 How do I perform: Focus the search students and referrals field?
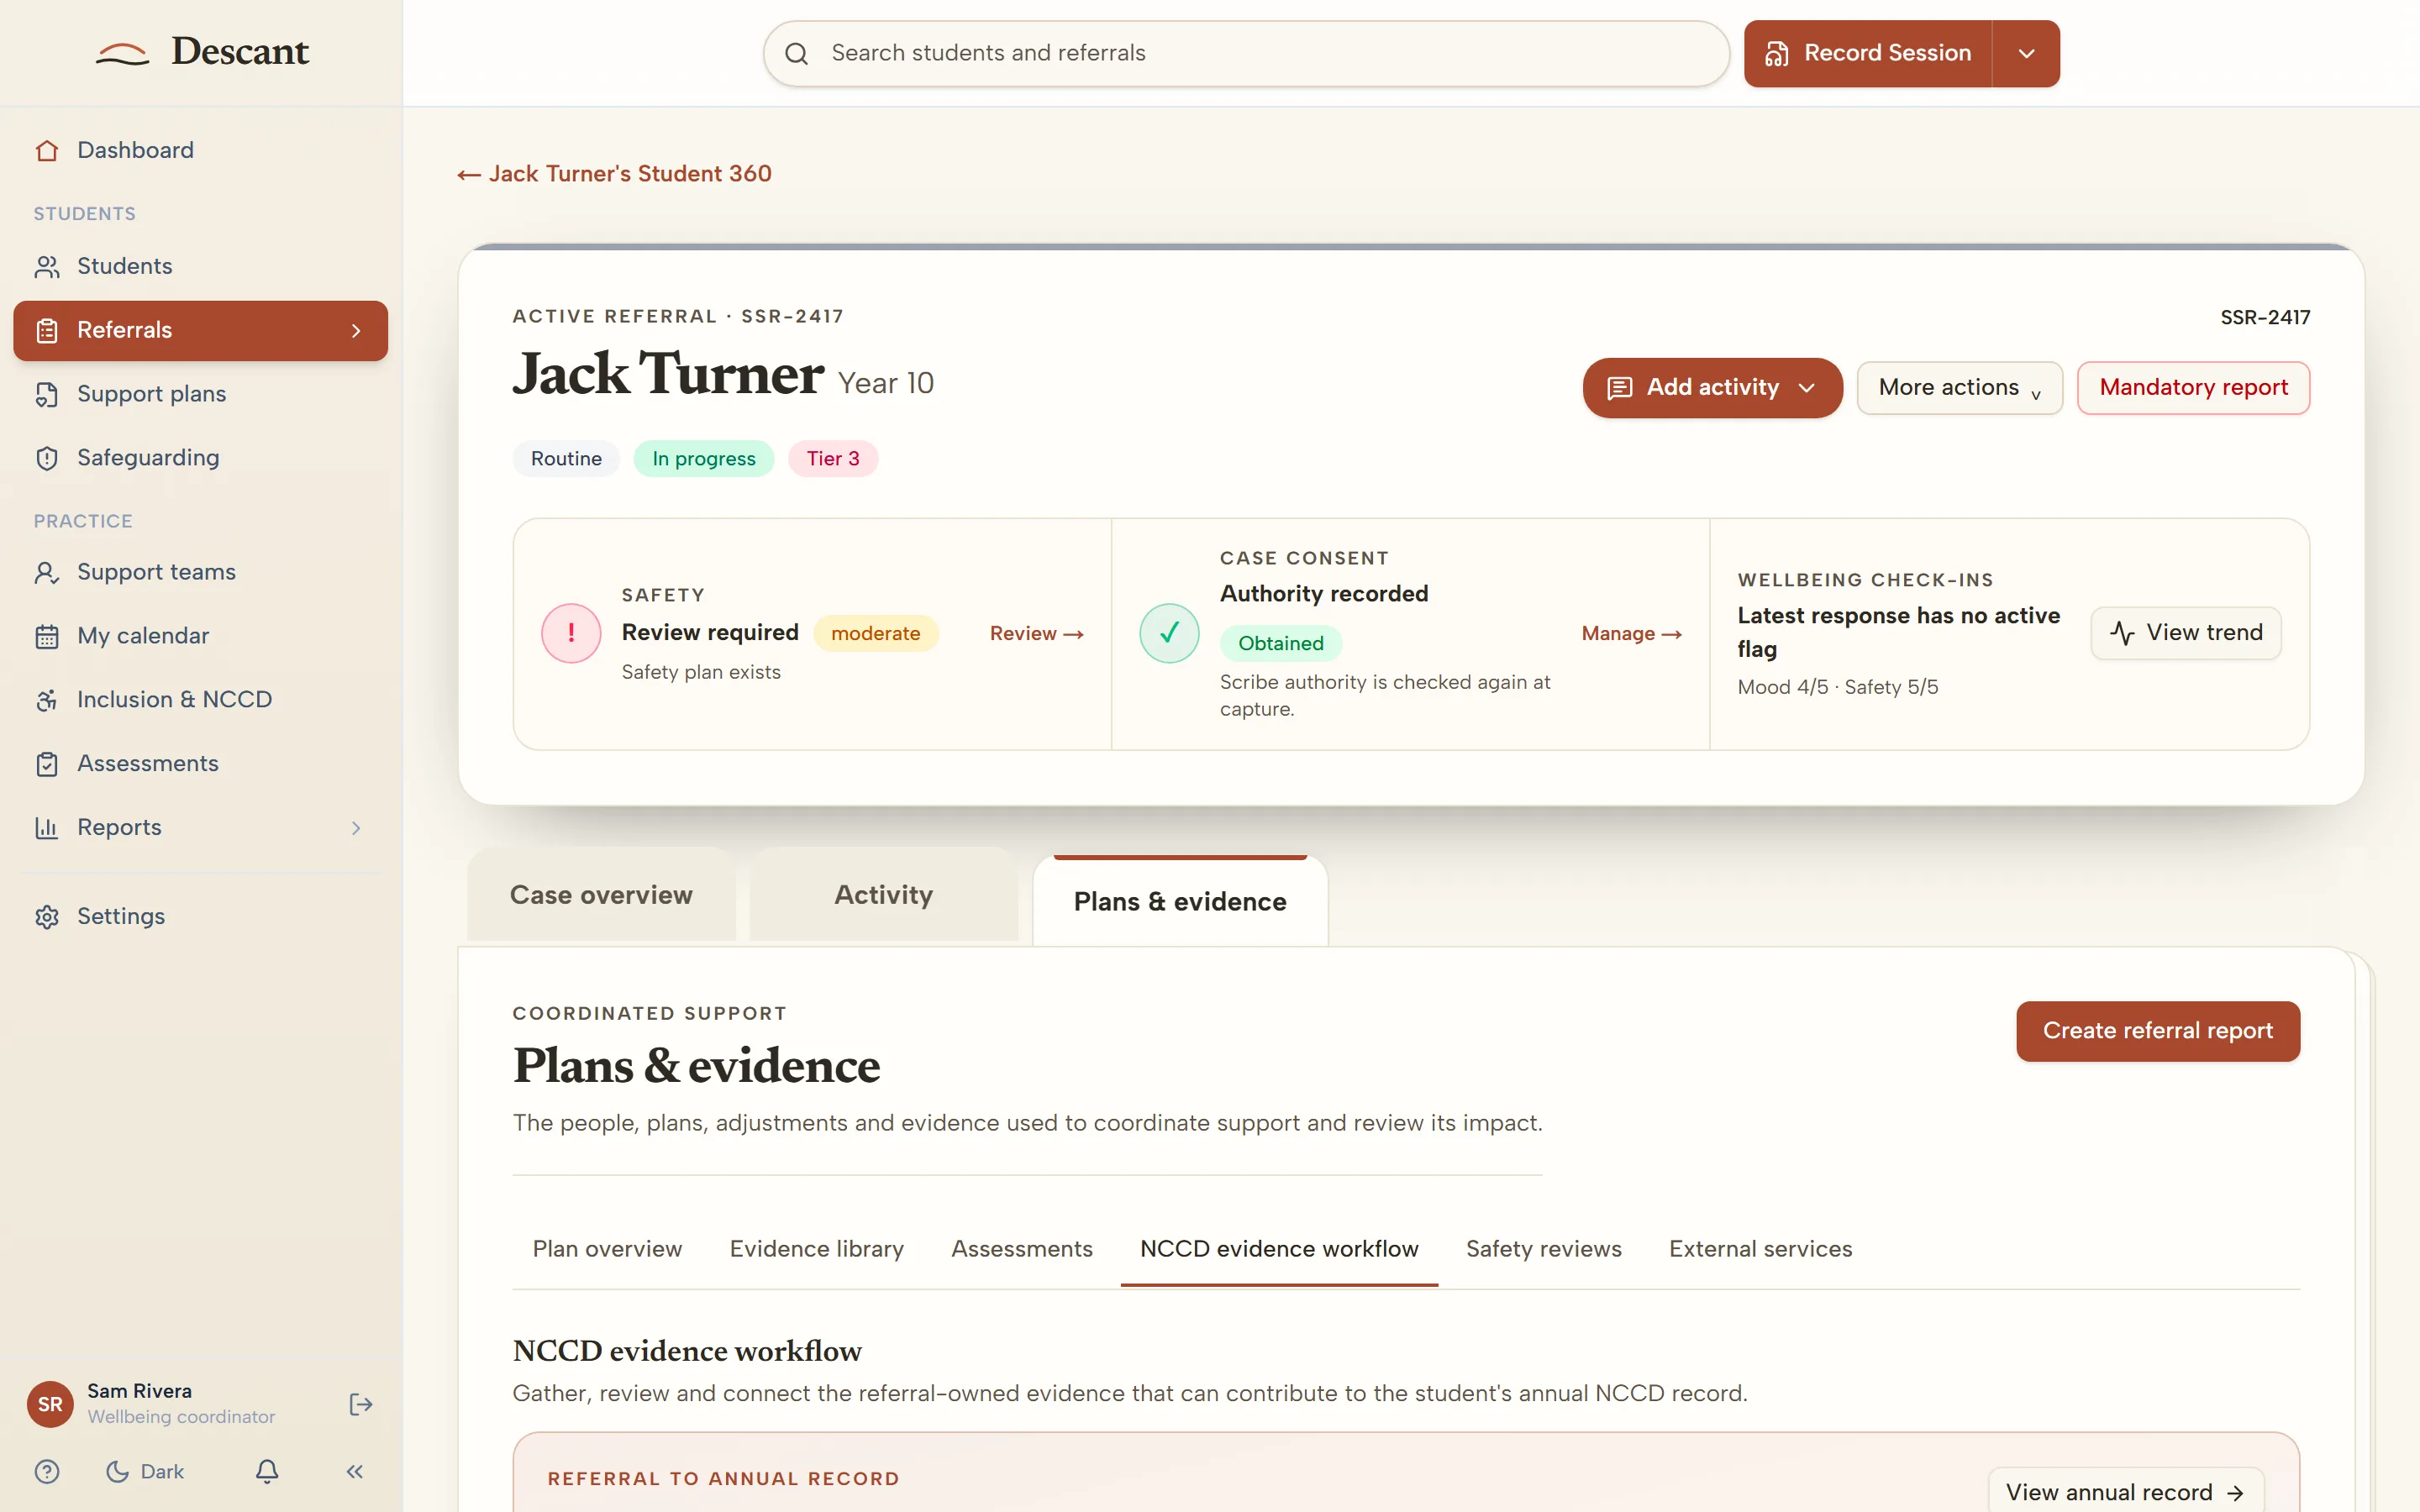[x=1246, y=54]
